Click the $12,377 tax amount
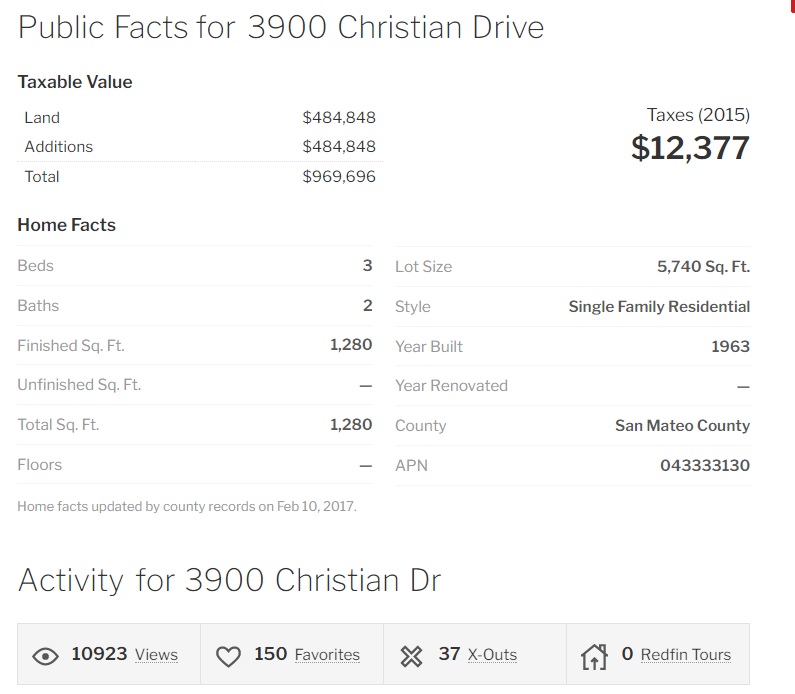The width and height of the screenshot is (795, 694). 690,148
